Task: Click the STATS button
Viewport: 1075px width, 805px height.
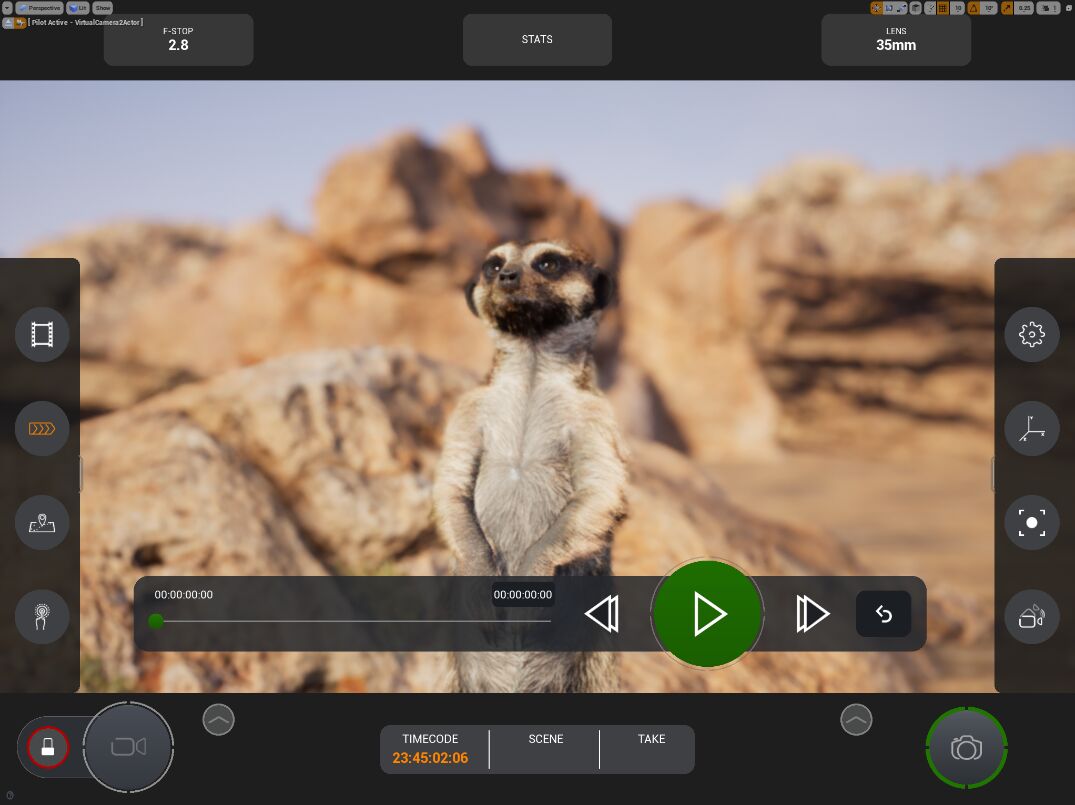Action: tap(537, 40)
